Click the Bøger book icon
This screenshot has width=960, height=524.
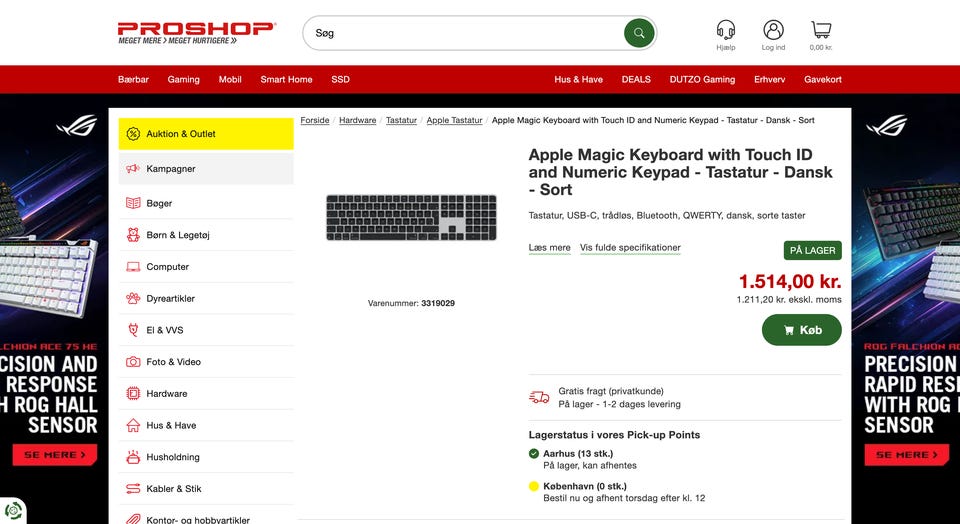coord(133,203)
